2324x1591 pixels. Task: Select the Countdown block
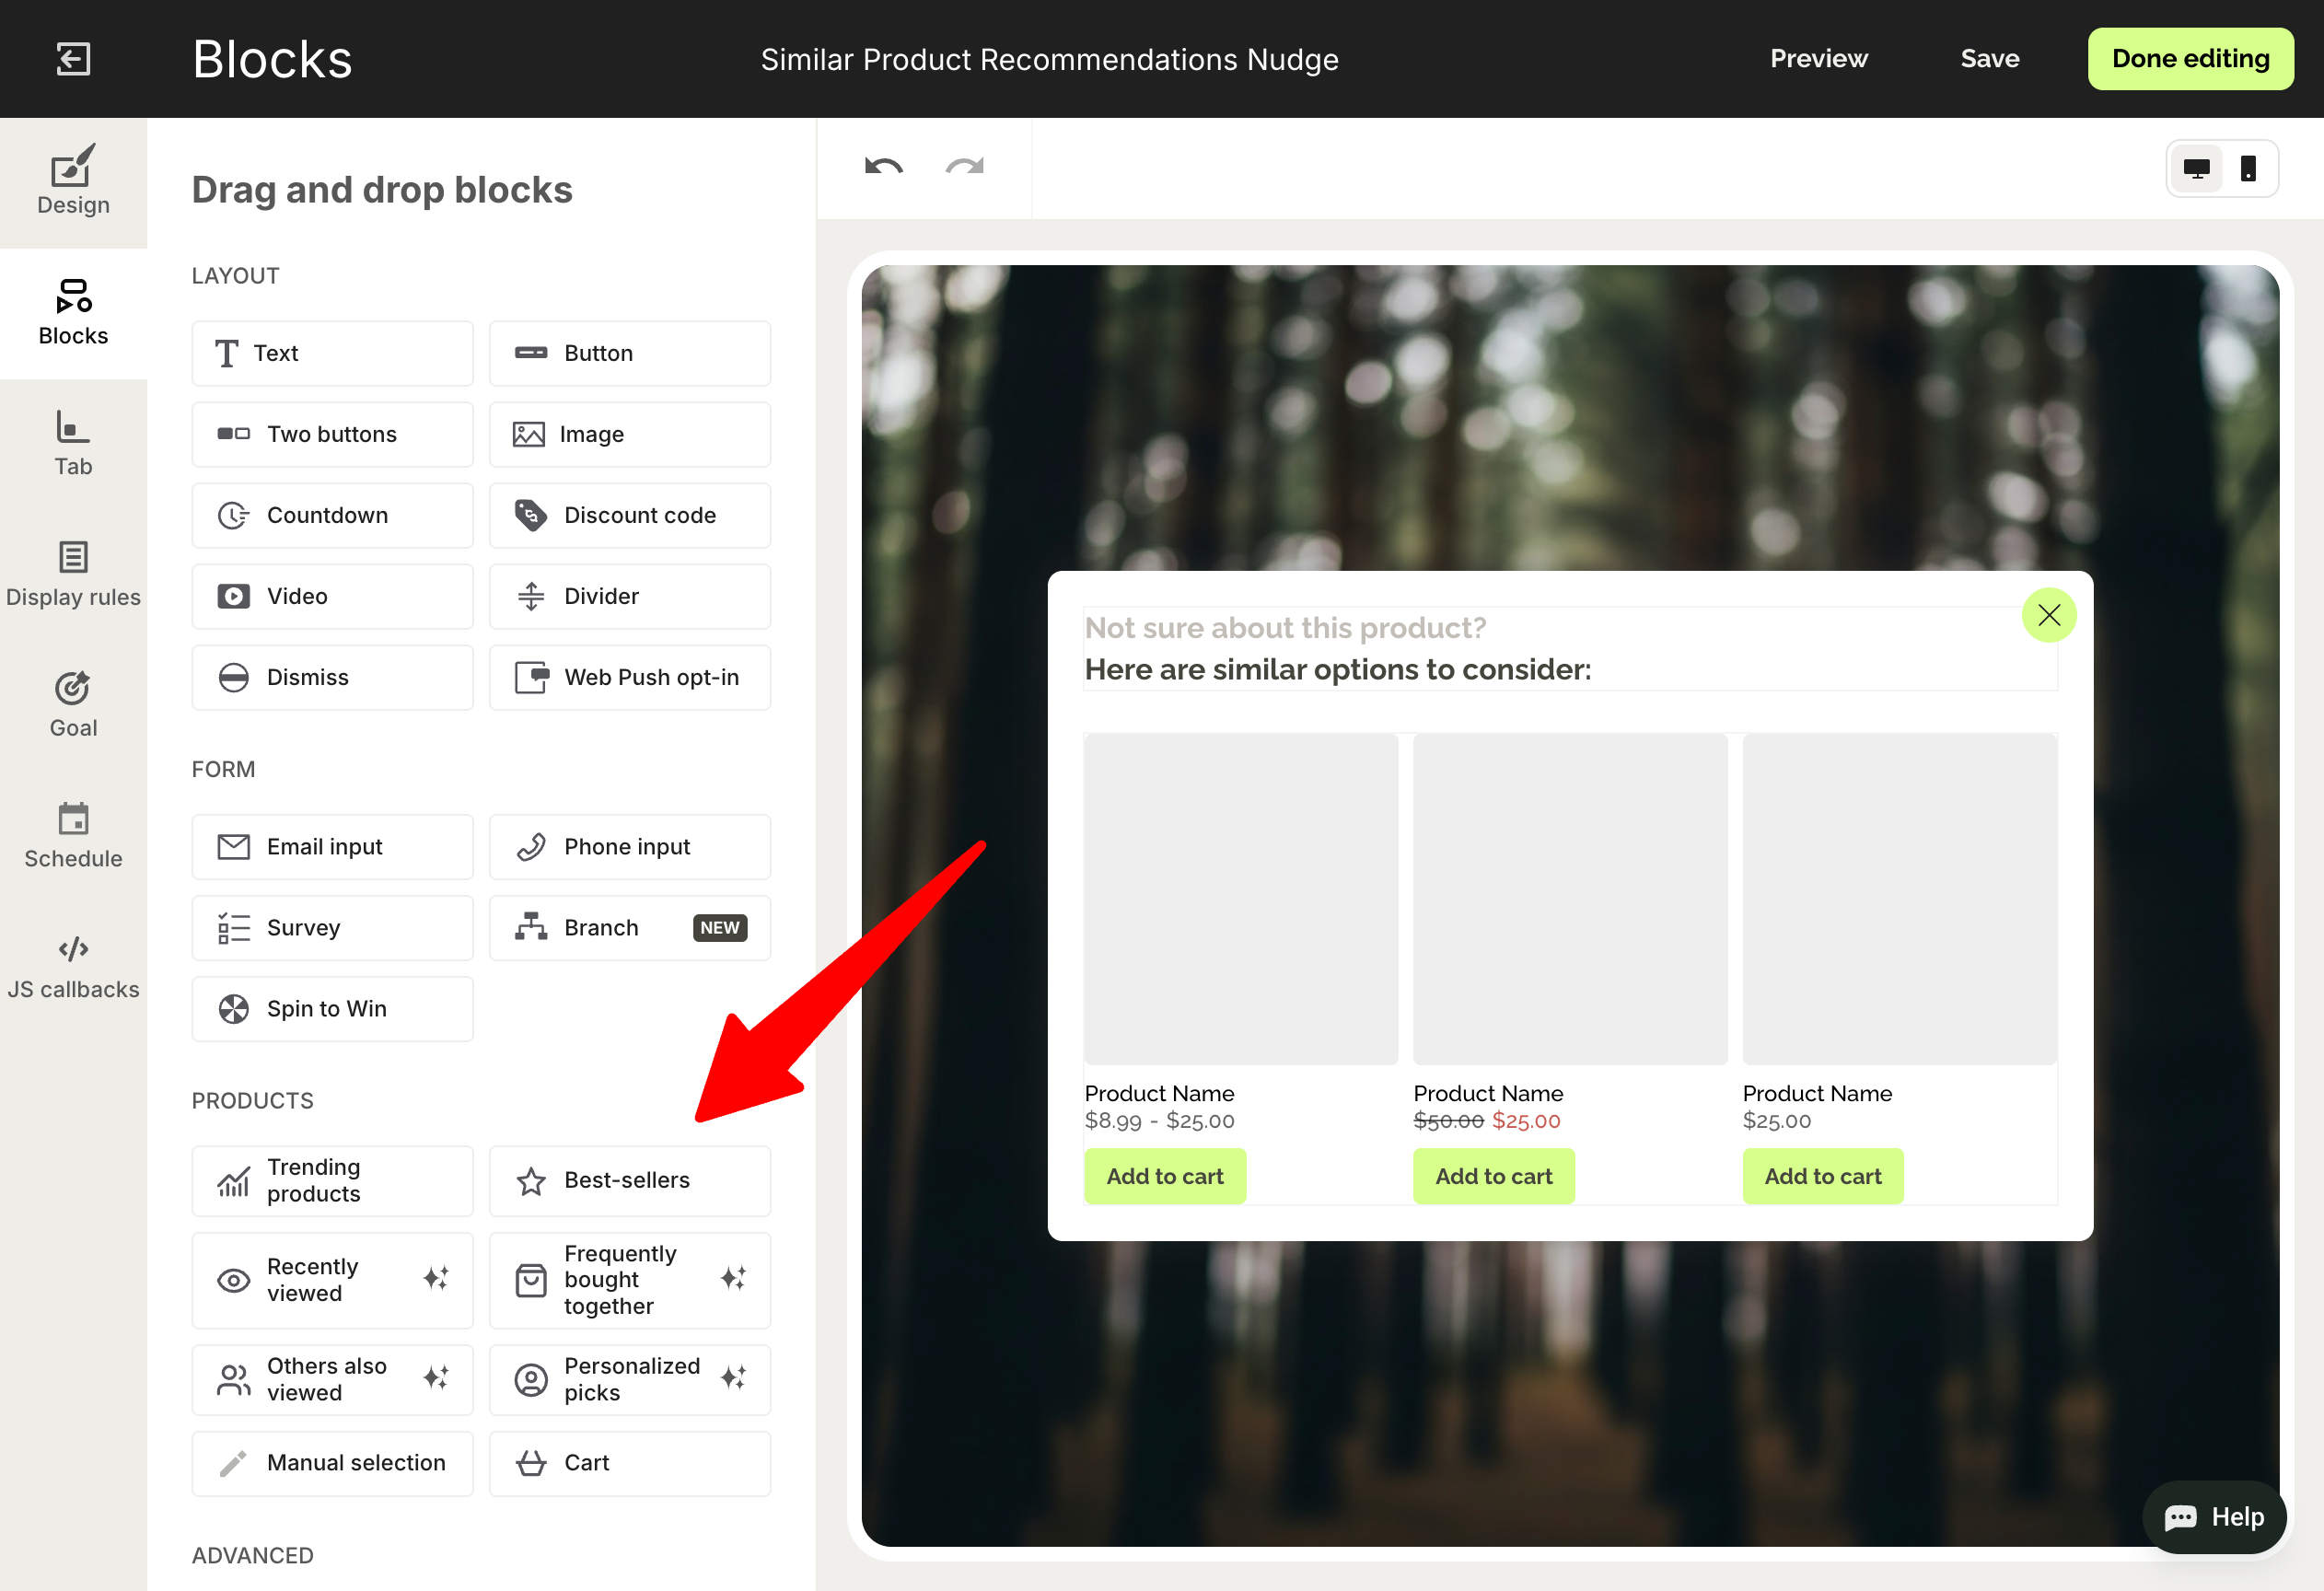(332, 515)
